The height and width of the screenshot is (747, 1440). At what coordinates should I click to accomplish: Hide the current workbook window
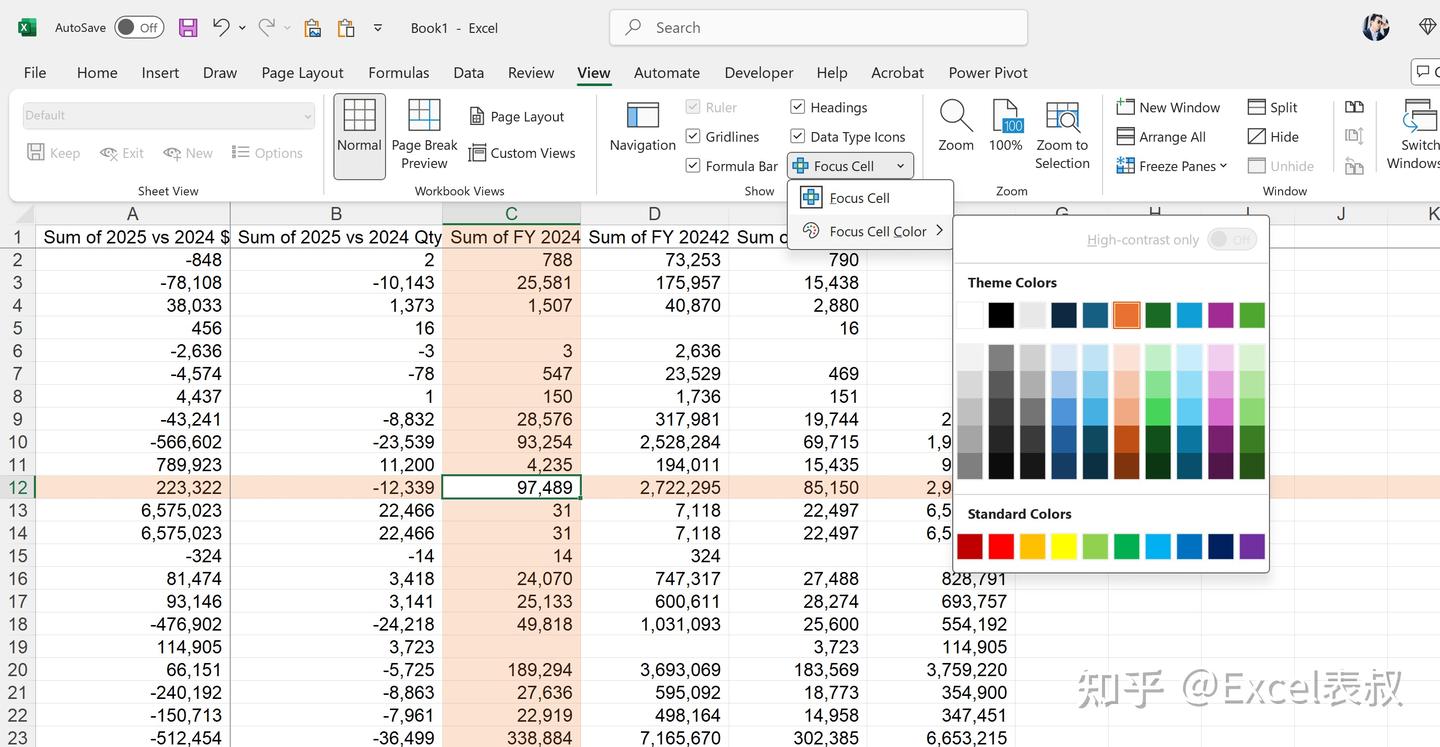click(1272, 136)
